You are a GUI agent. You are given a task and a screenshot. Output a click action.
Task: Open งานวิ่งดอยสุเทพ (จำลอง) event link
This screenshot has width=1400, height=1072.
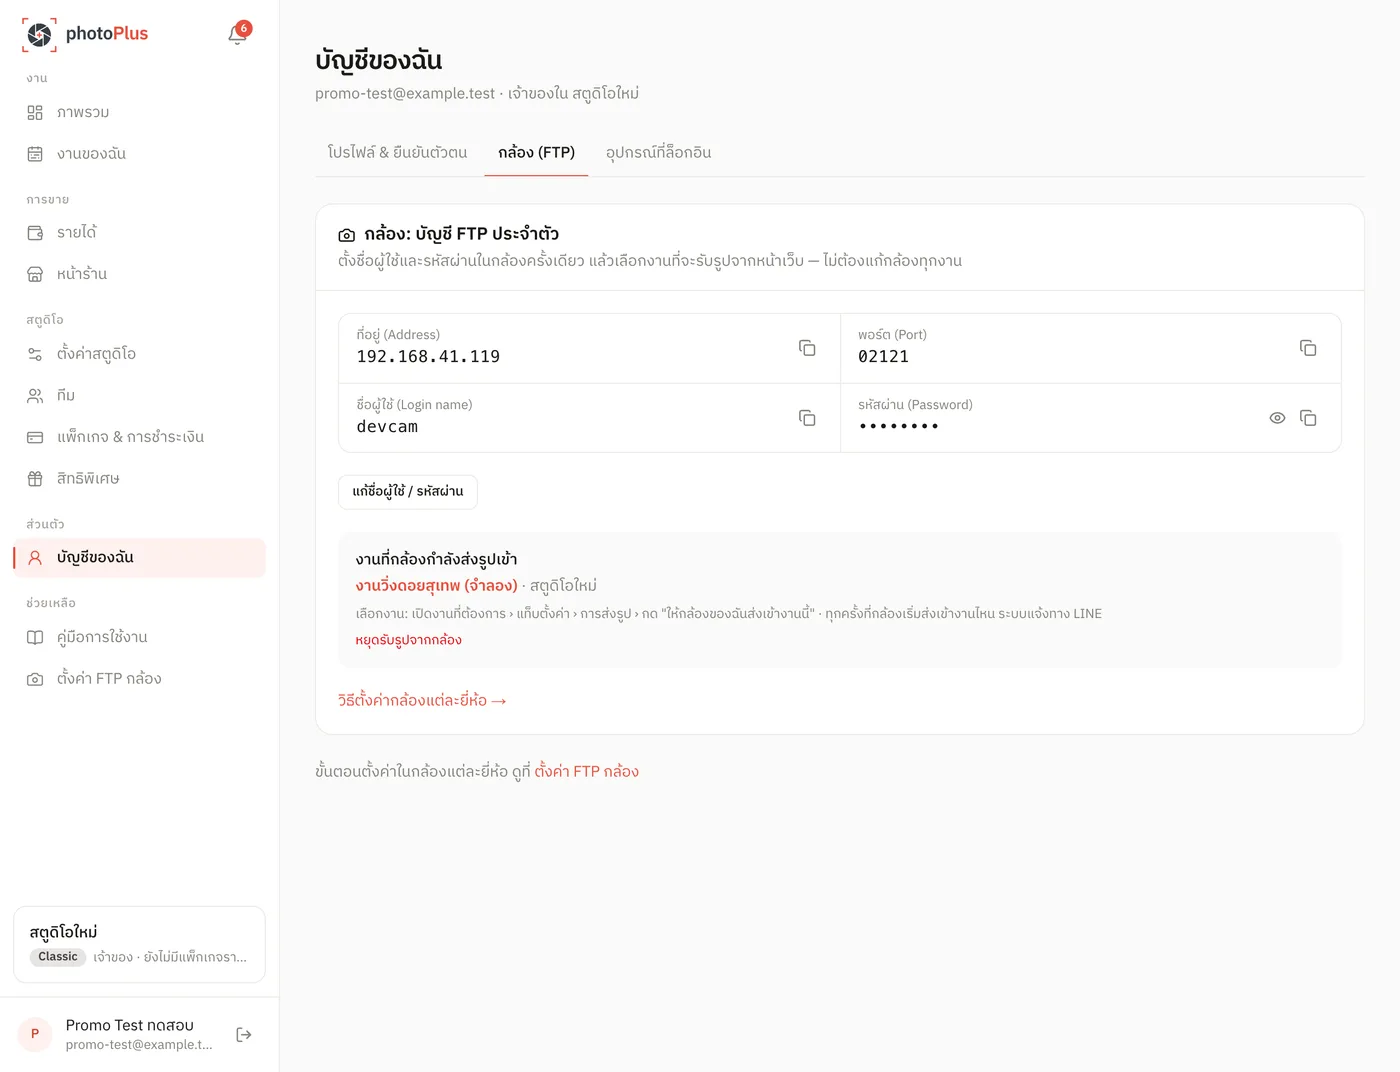(436, 586)
